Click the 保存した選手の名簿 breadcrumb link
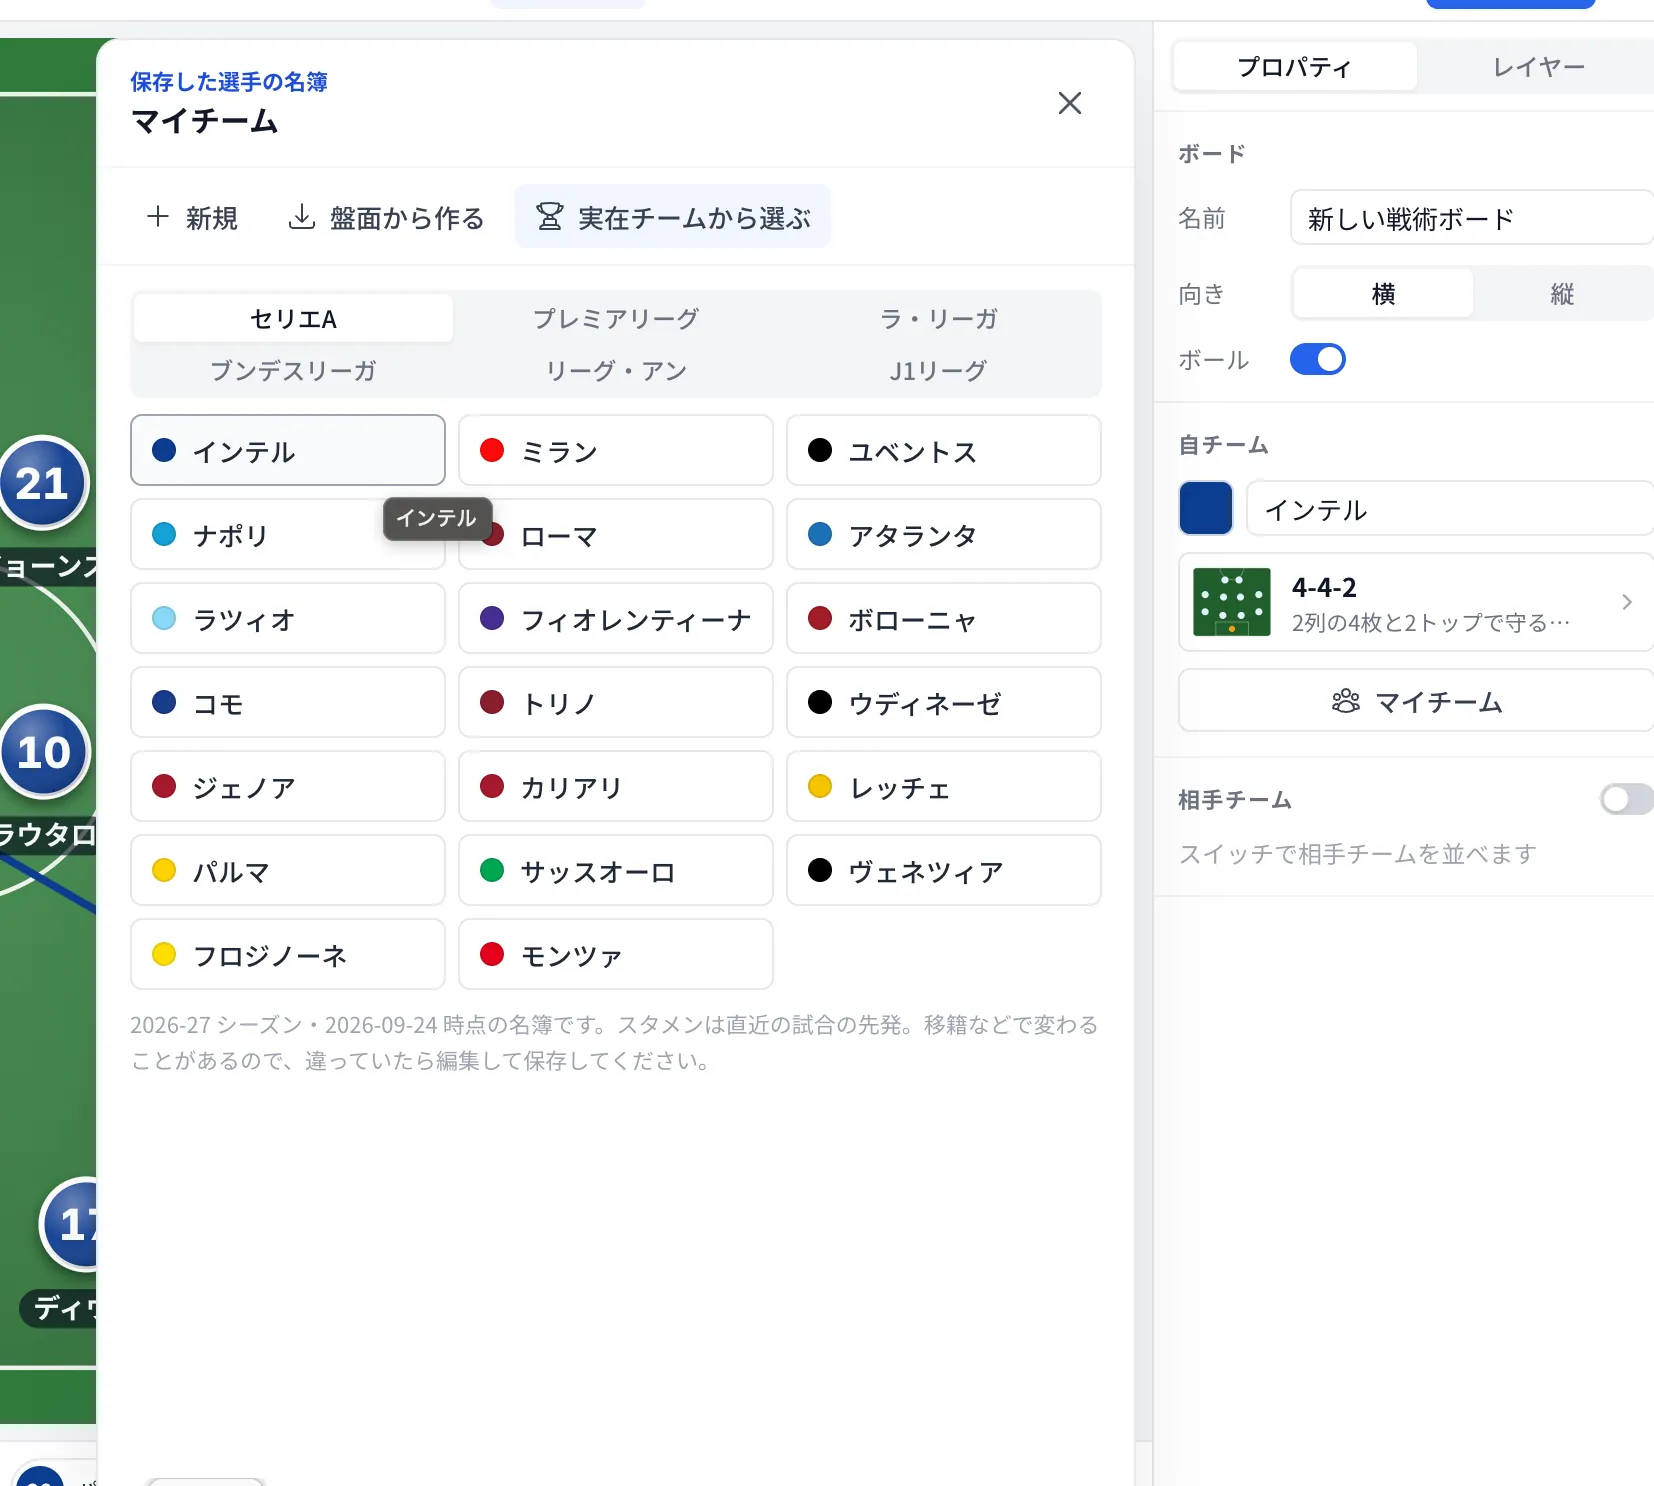1654x1486 pixels. (229, 82)
